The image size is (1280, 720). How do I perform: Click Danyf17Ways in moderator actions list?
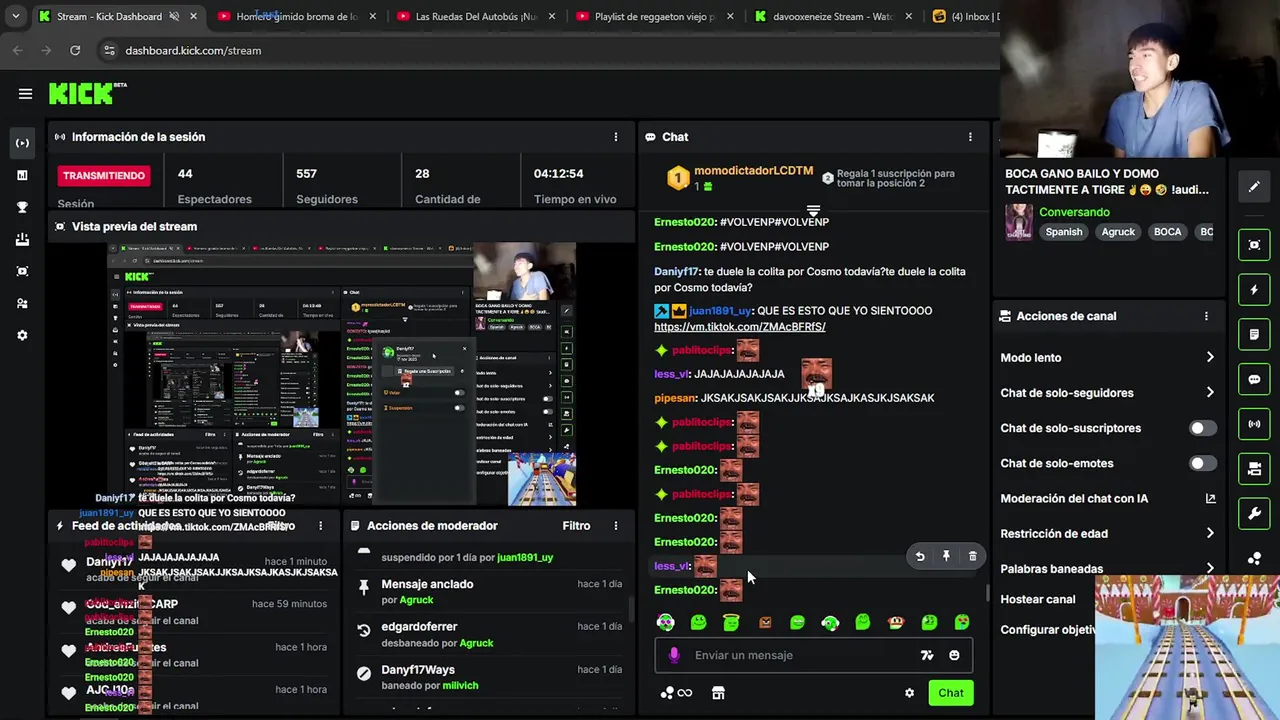pyautogui.click(x=418, y=669)
